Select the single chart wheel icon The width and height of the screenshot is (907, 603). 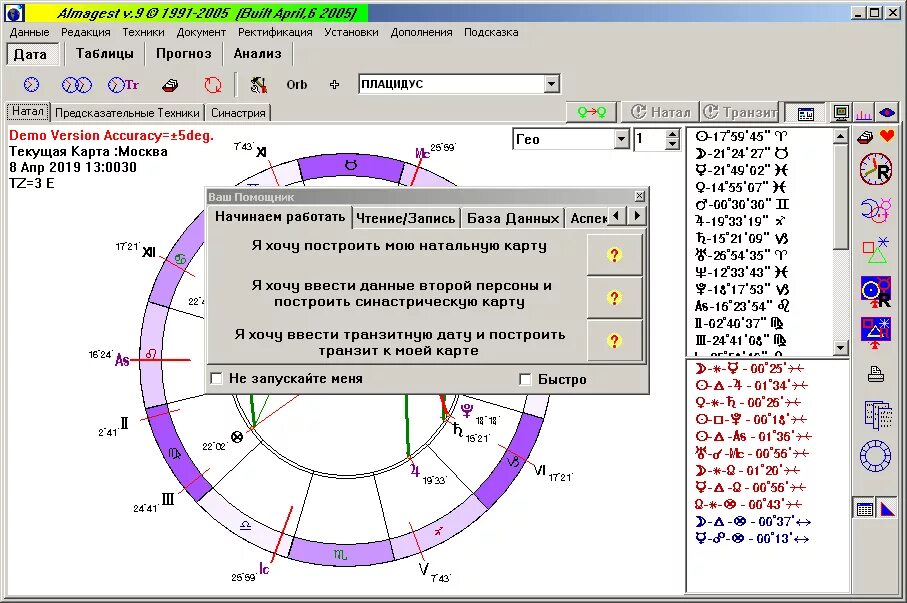[x=31, y=85]
